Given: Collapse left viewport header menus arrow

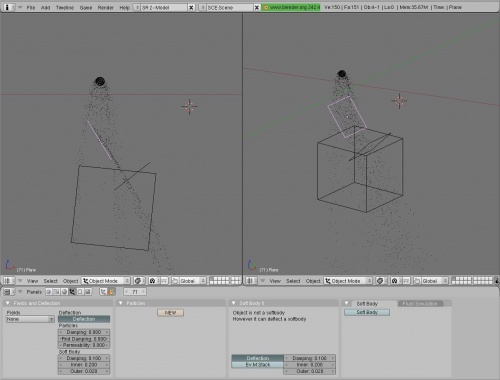Looking at the screenshot, I should (20, 281).
